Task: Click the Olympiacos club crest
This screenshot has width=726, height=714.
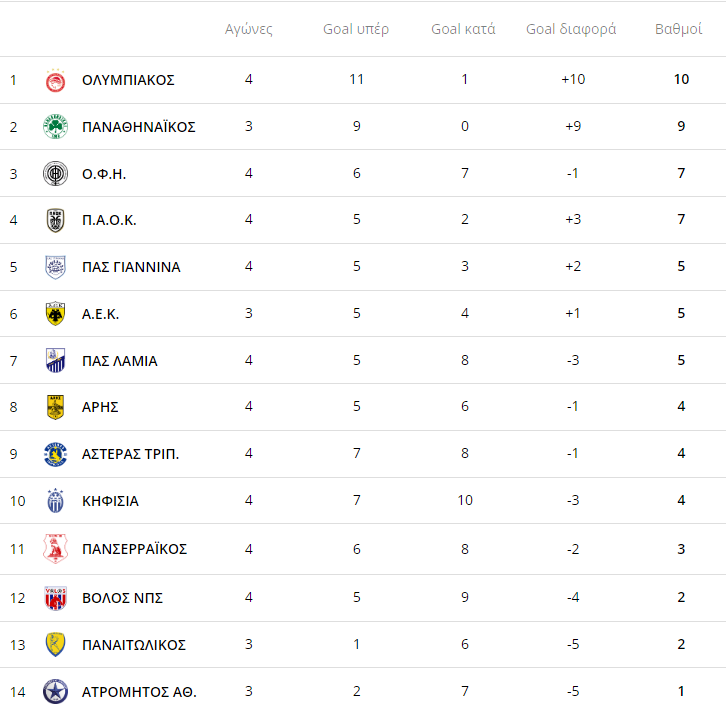Action: tap(56, 81)
